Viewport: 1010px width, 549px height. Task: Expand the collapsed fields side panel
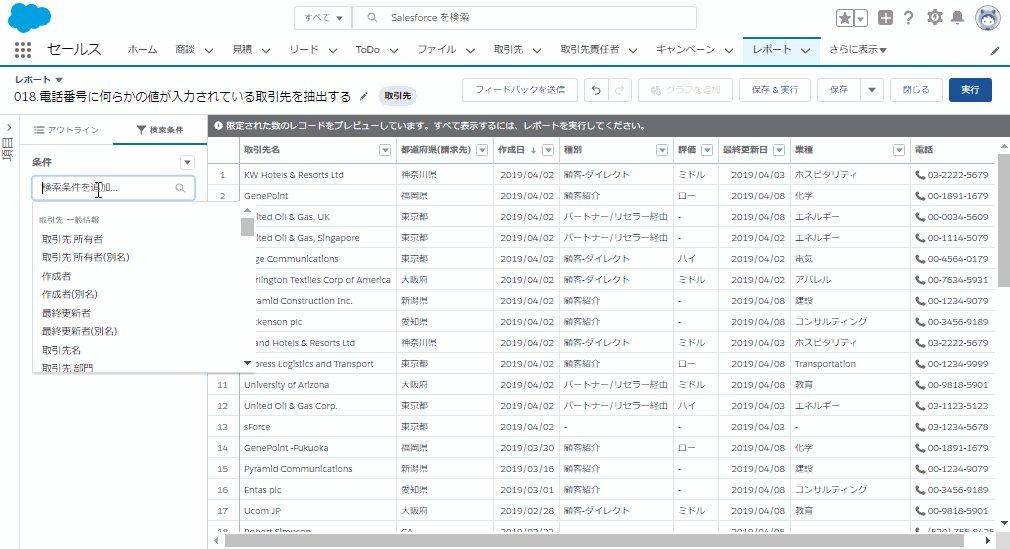click(9, 128)
